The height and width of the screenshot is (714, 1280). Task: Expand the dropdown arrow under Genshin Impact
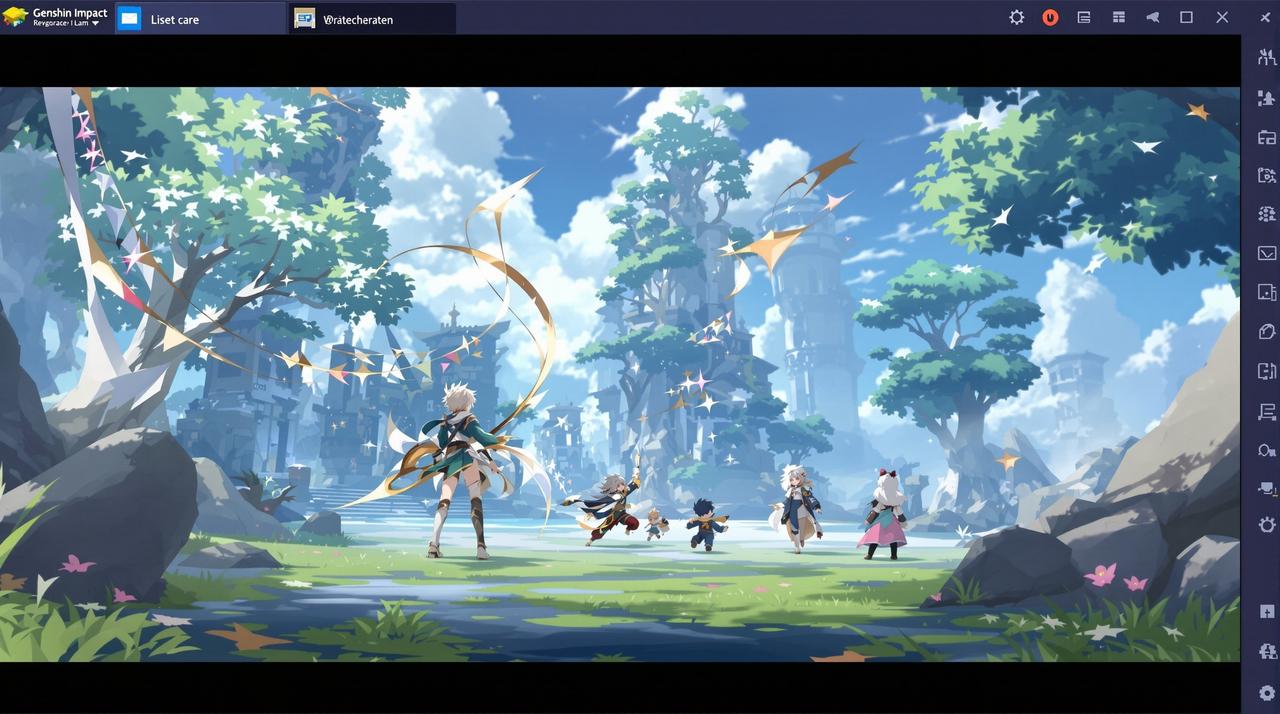(95, 24)
